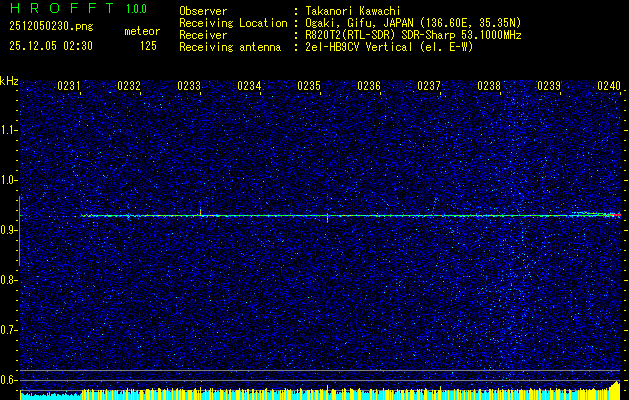Image resolution: width=629 pixels, height=400 pixels.
Task: Click antenna text 2el-HB9CV Vertical
Action: [x=359, y=47]
